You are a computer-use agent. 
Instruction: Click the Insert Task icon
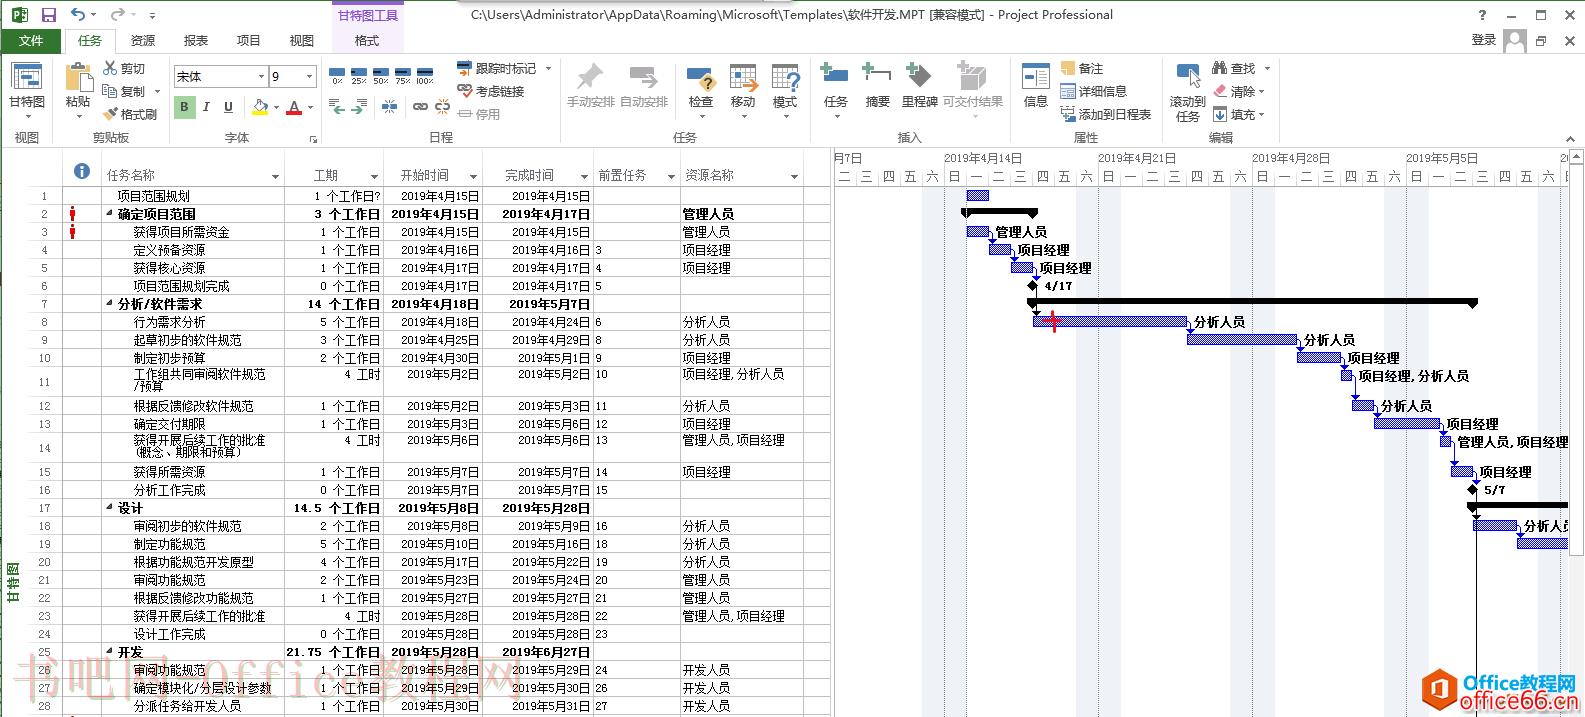click(835, 76)
